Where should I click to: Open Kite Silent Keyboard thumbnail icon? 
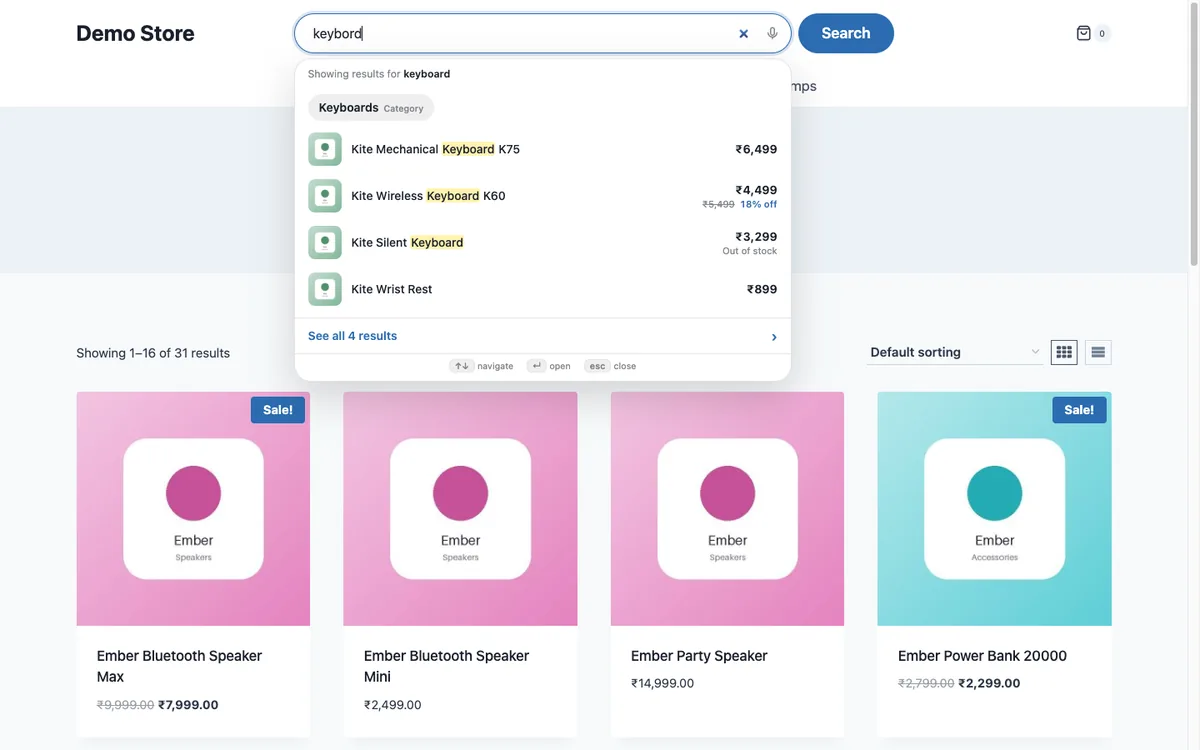point(325,242)
